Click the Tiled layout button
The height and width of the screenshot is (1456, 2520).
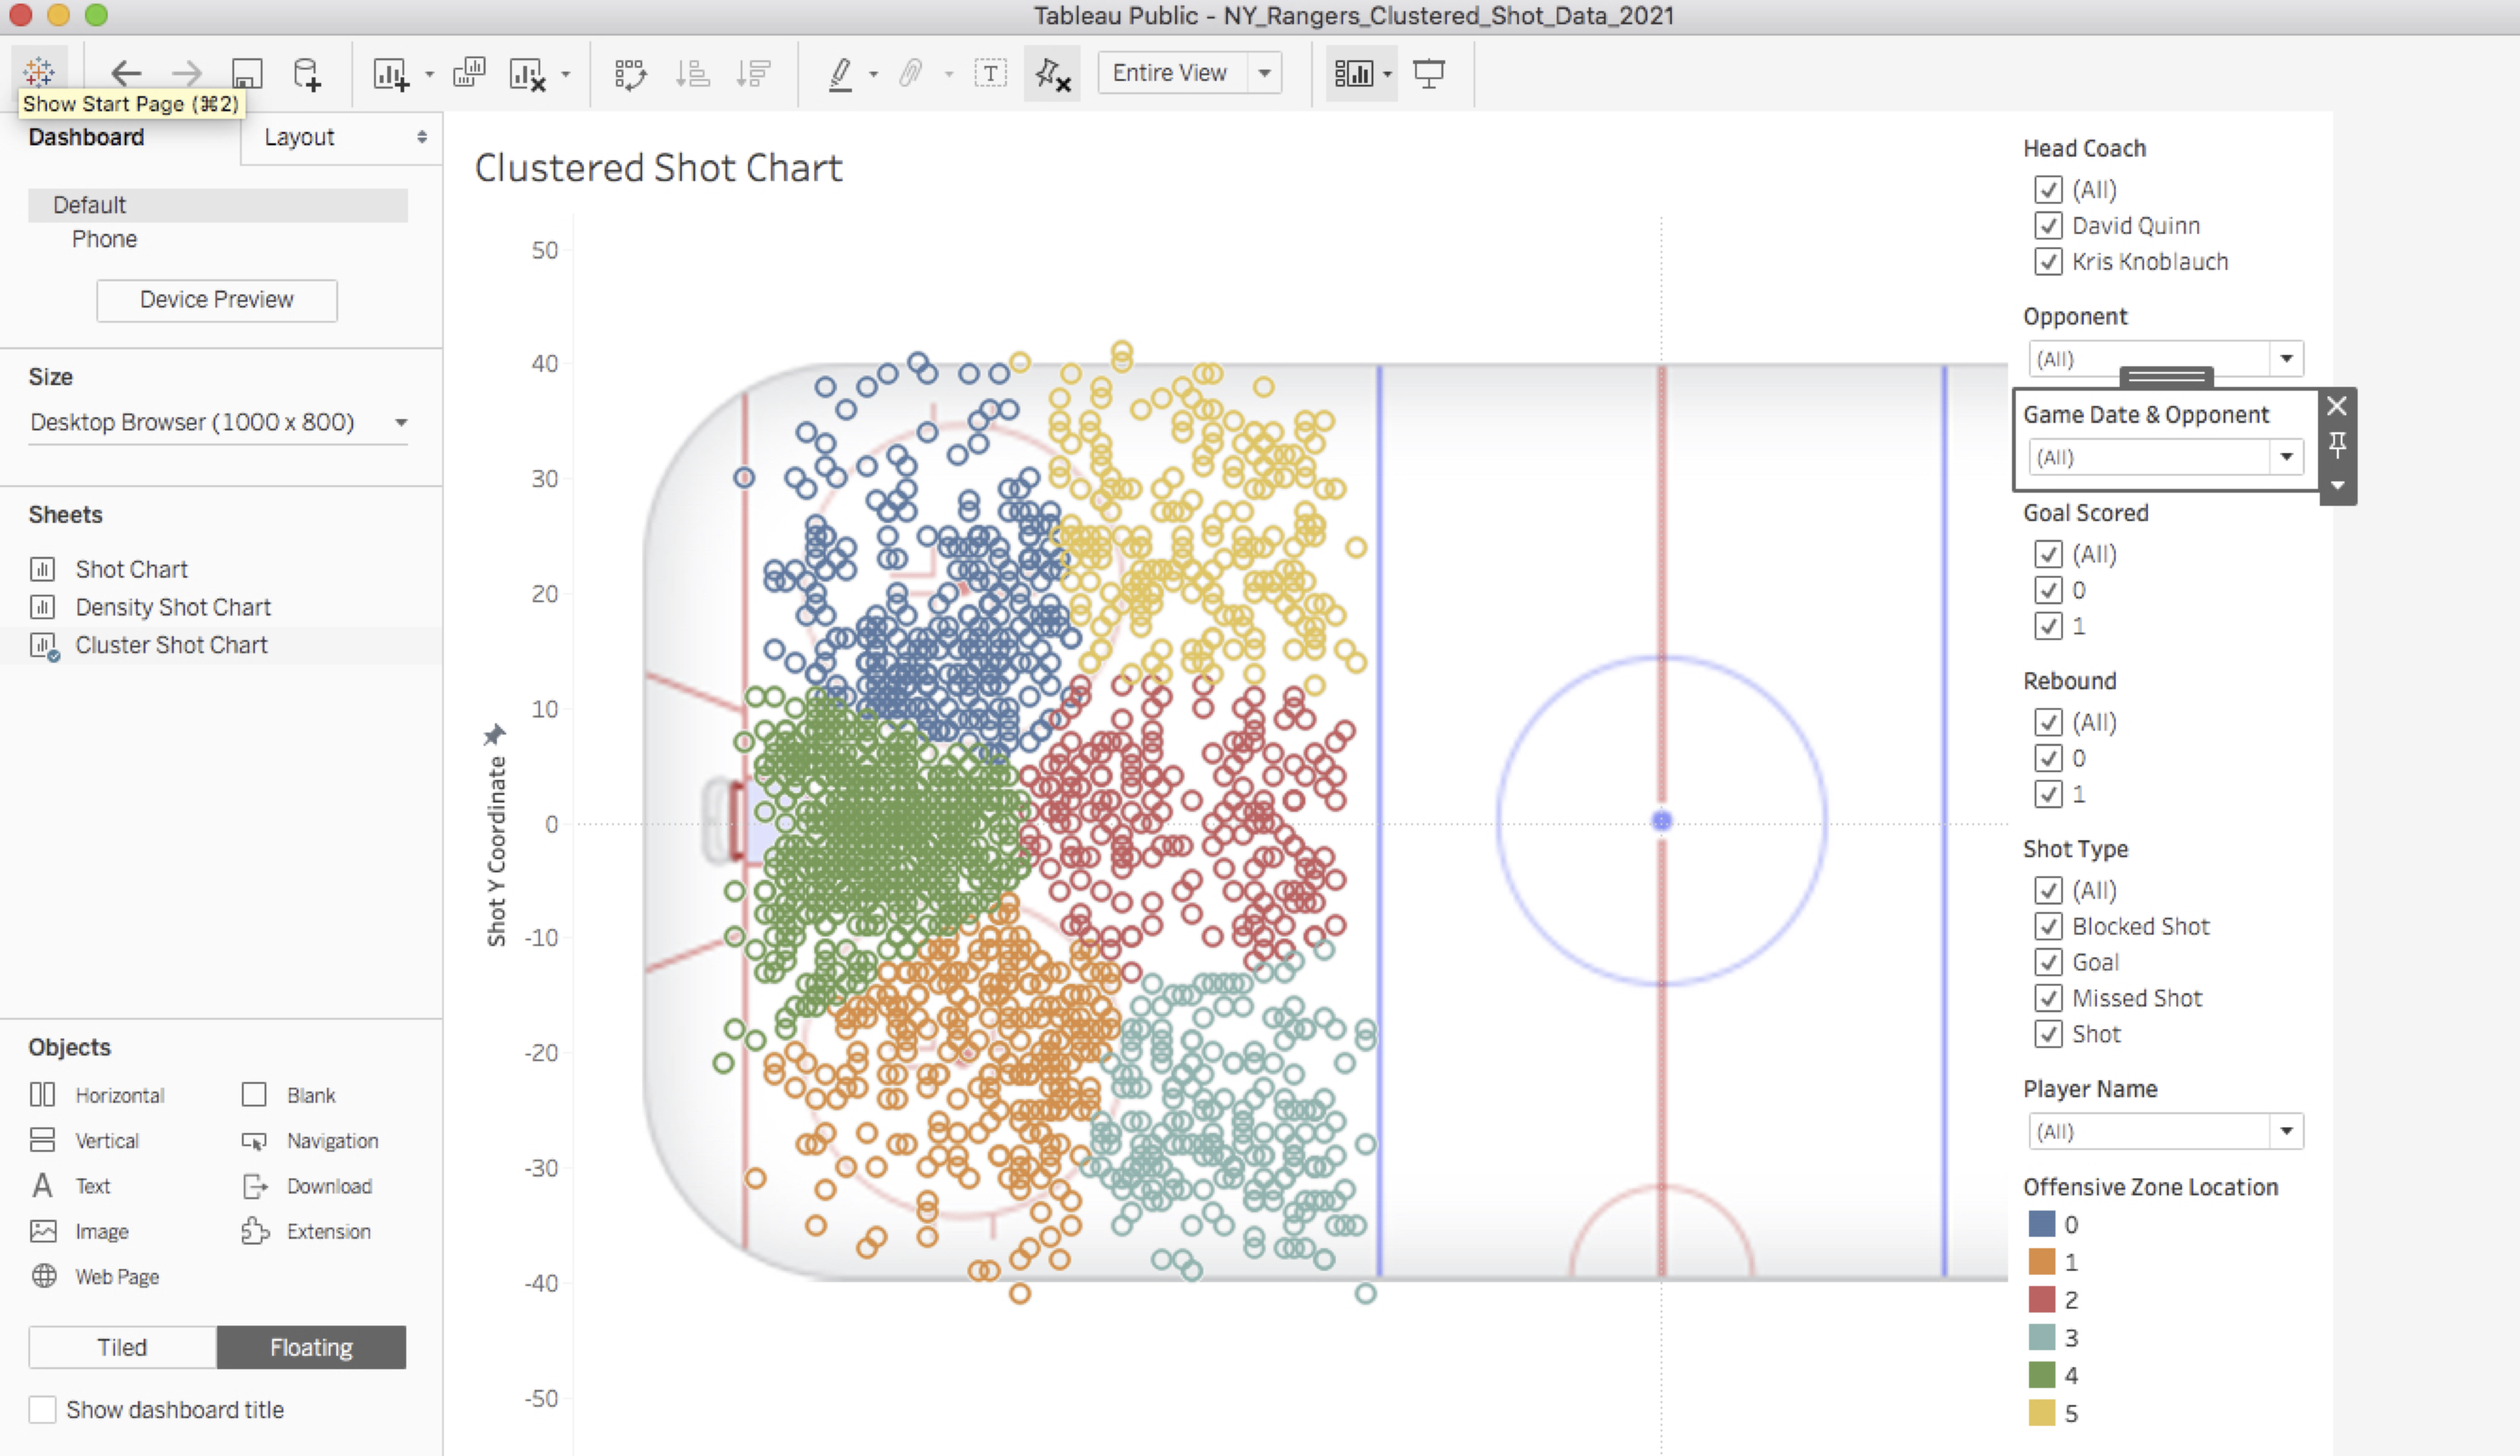[x=122, y=1347]
